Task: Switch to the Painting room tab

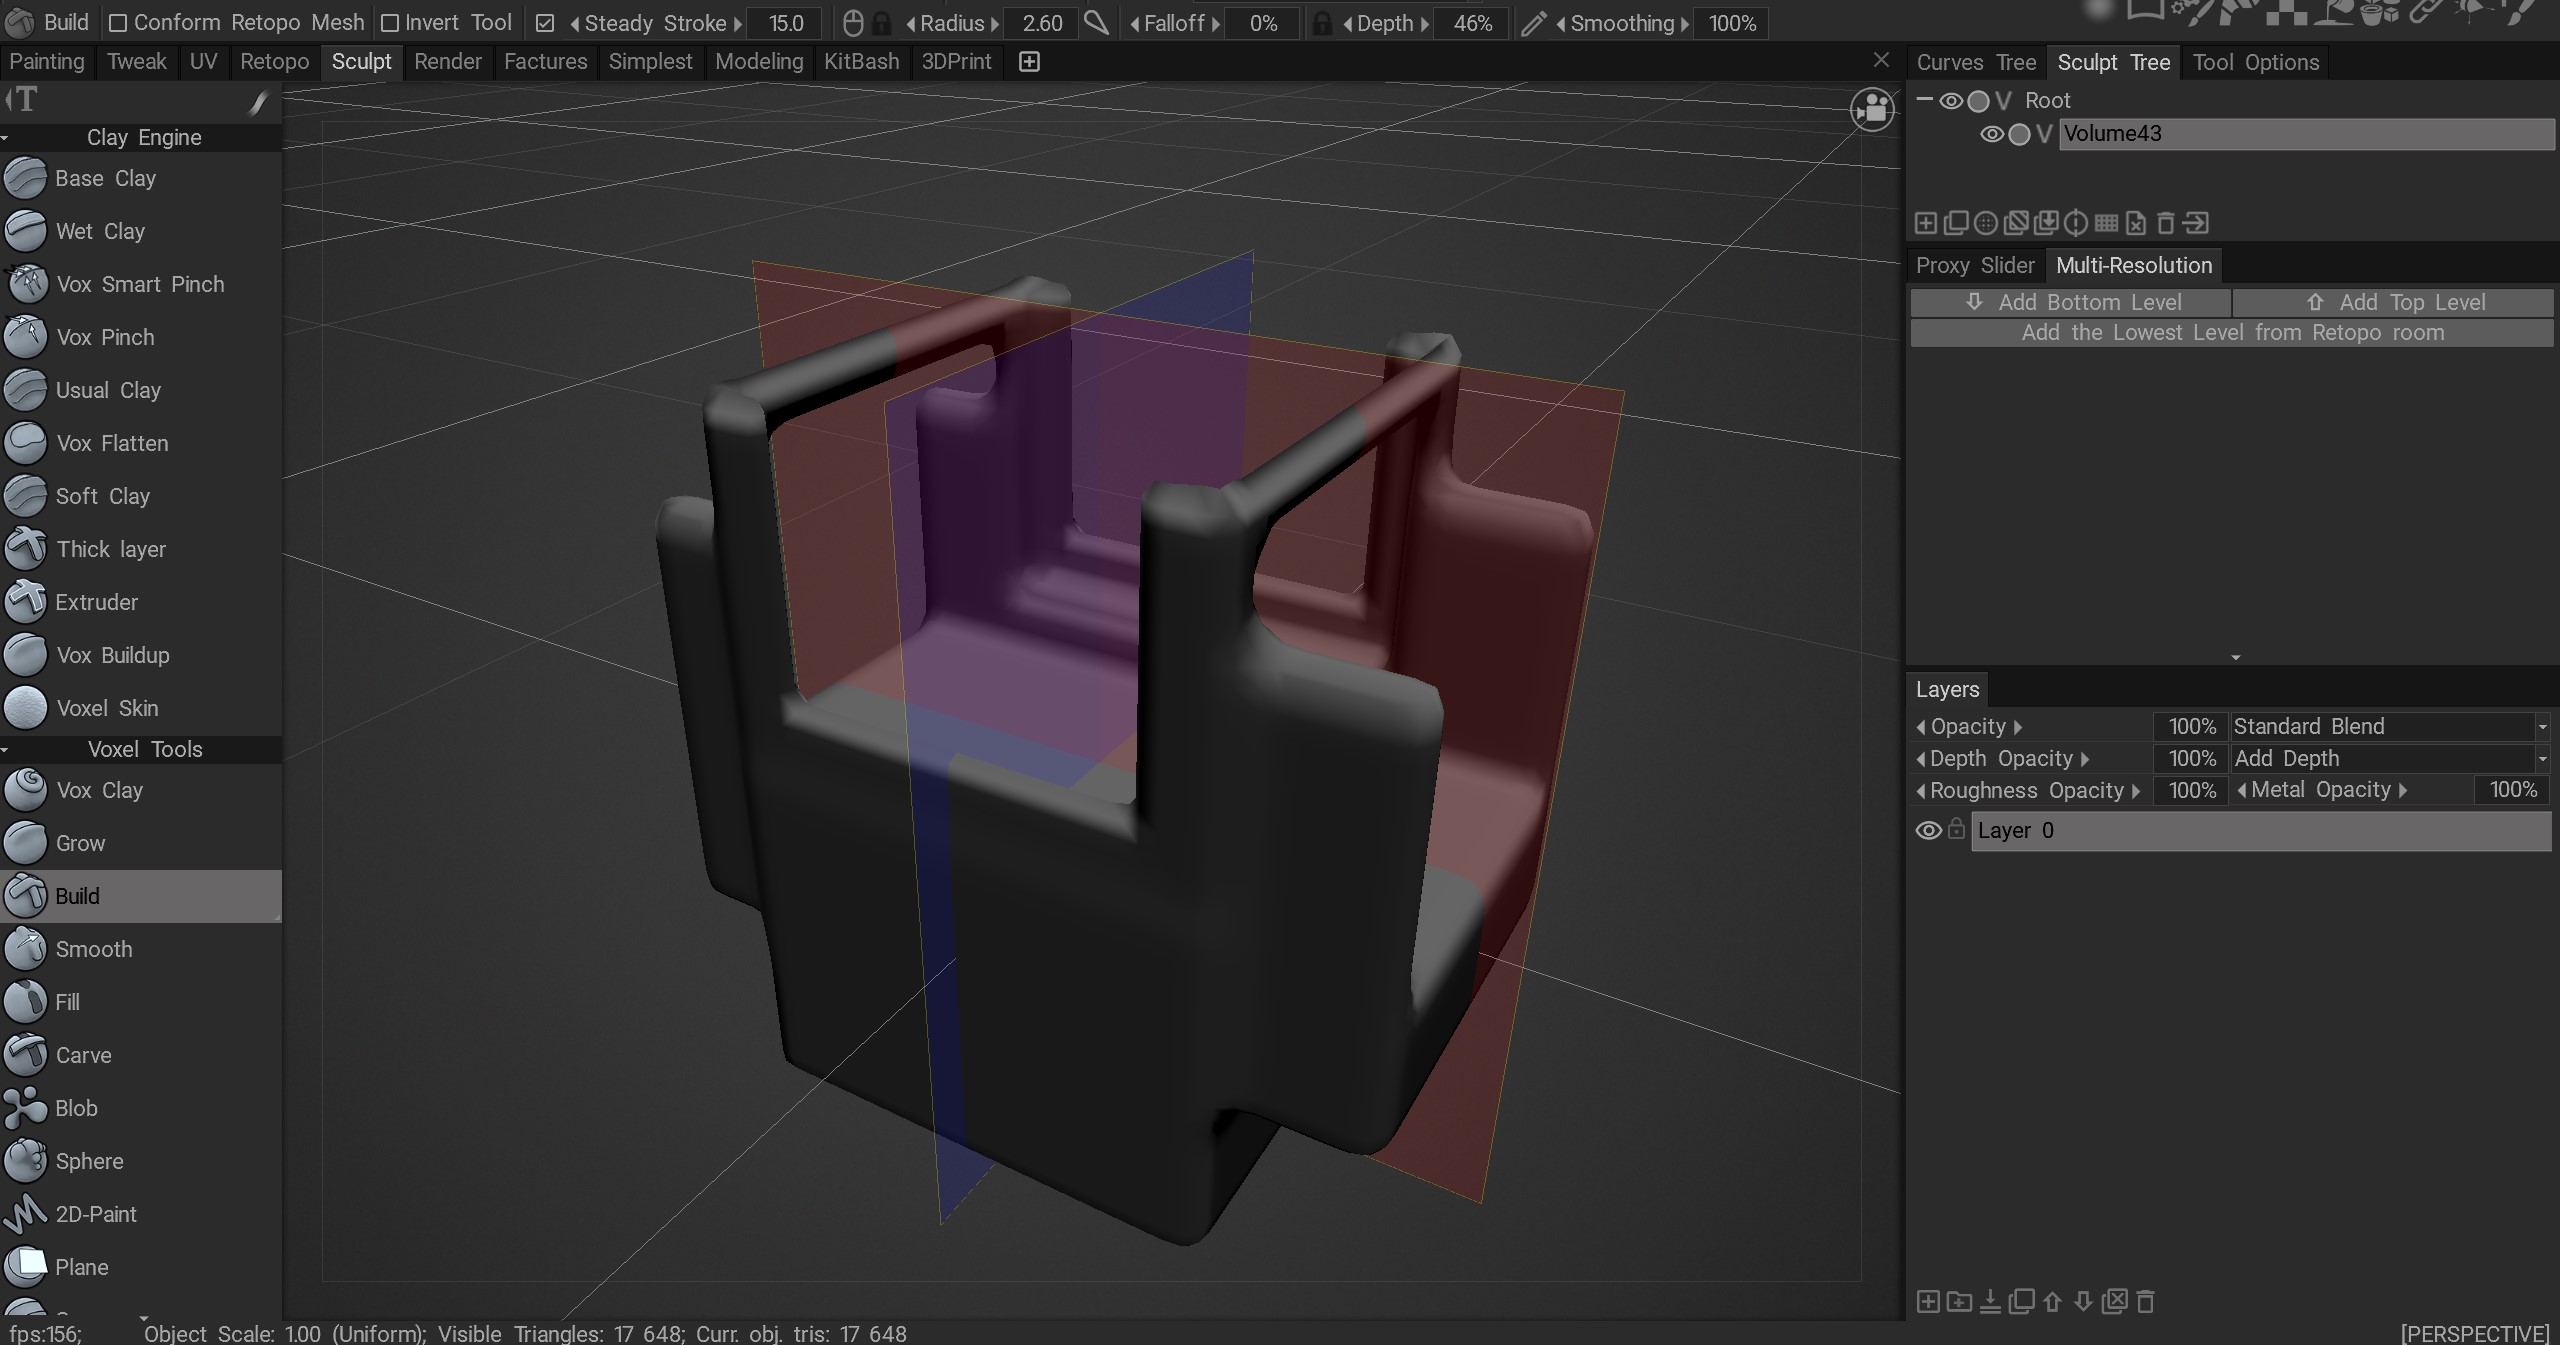Action: click(x=47, y=62)
